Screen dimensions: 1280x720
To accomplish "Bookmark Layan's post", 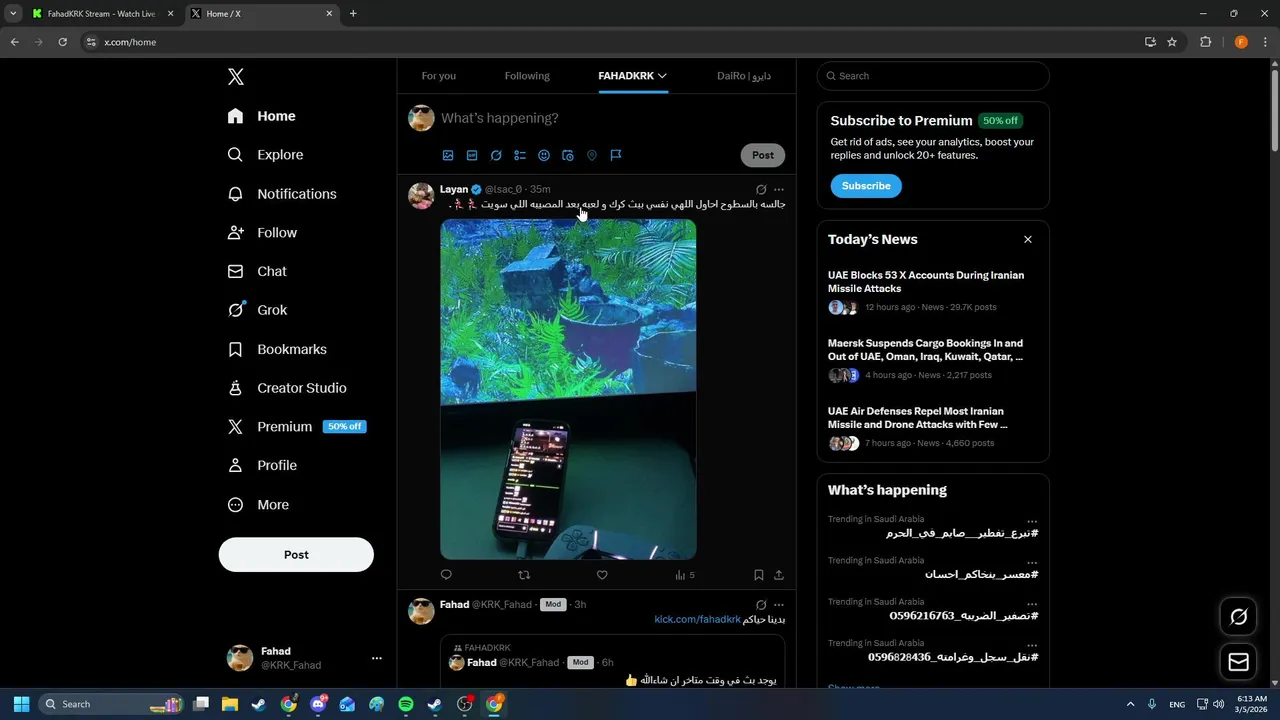I will pos(759,575).
